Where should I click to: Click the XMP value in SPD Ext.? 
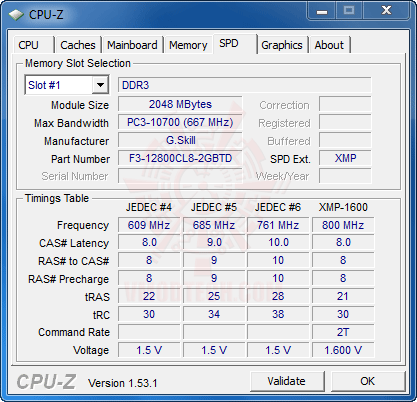point(345,158)
